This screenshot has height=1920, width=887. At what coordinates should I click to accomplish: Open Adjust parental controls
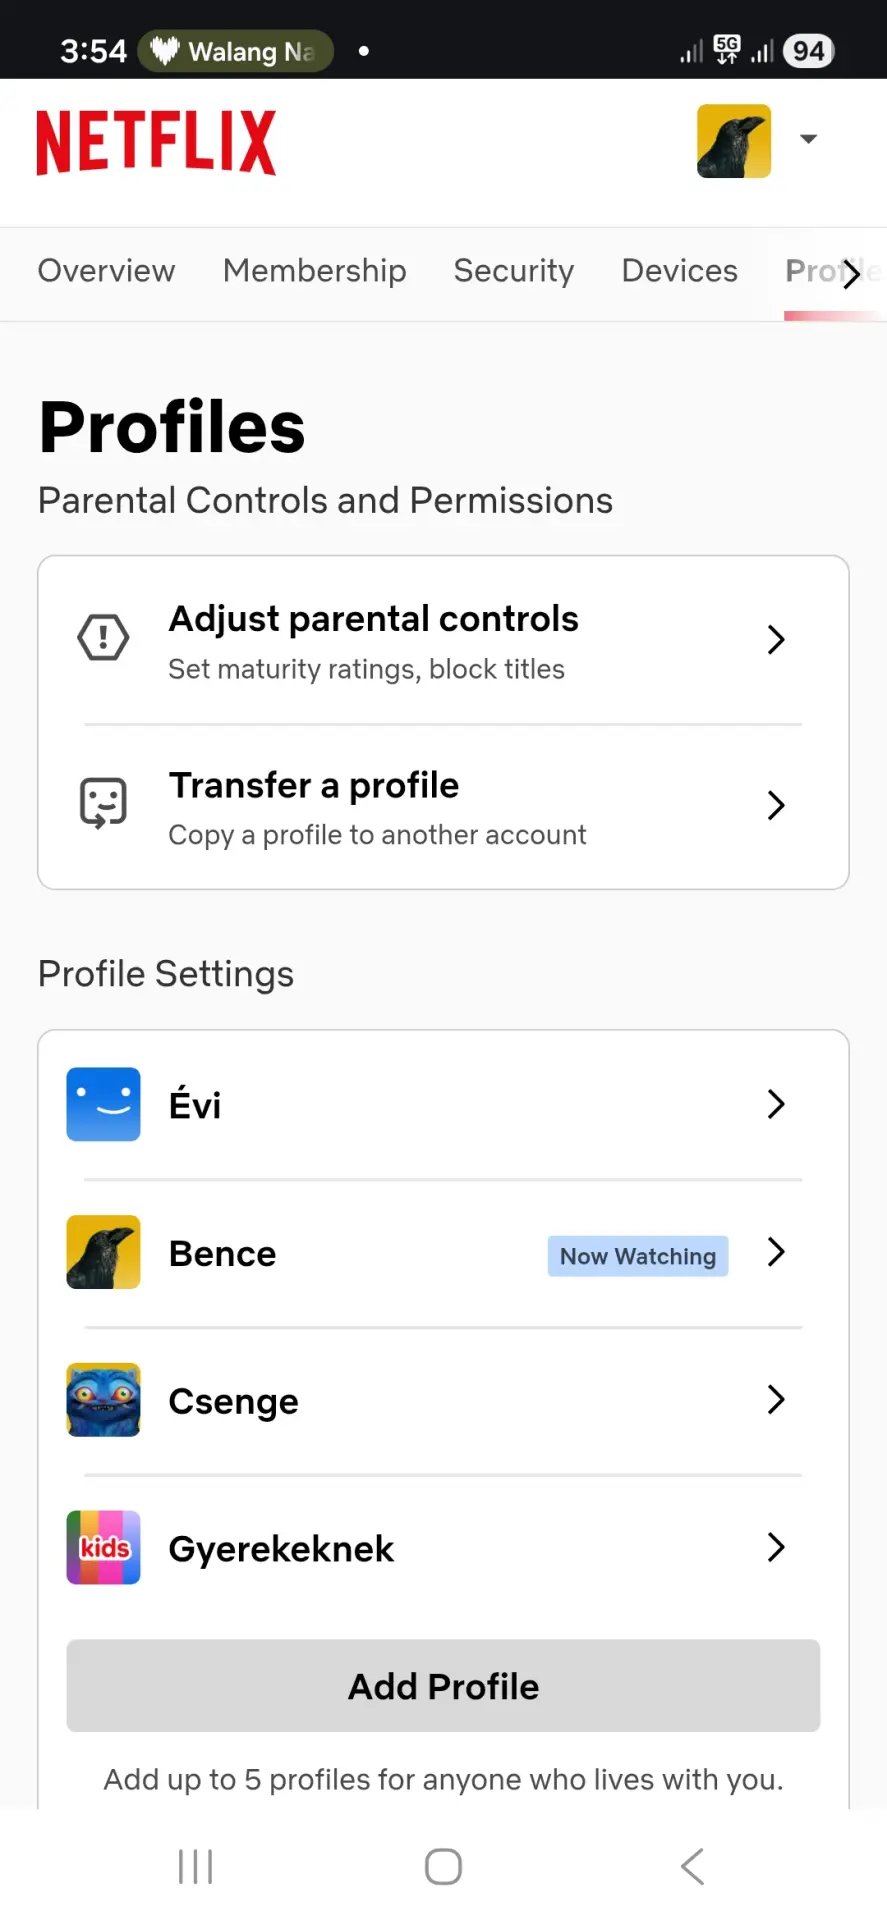[443, 640]
